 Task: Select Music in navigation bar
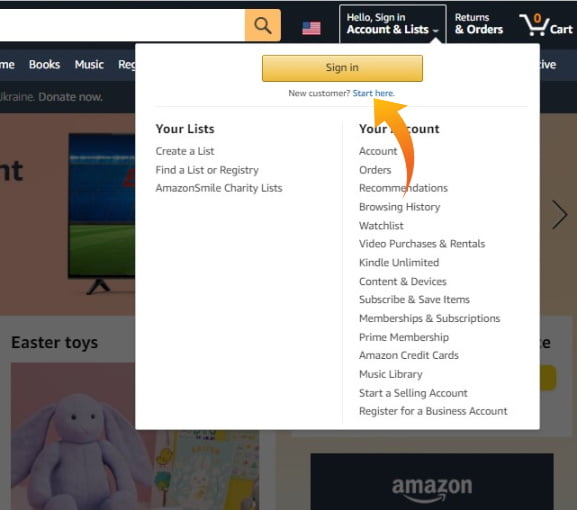pos(89,64)
